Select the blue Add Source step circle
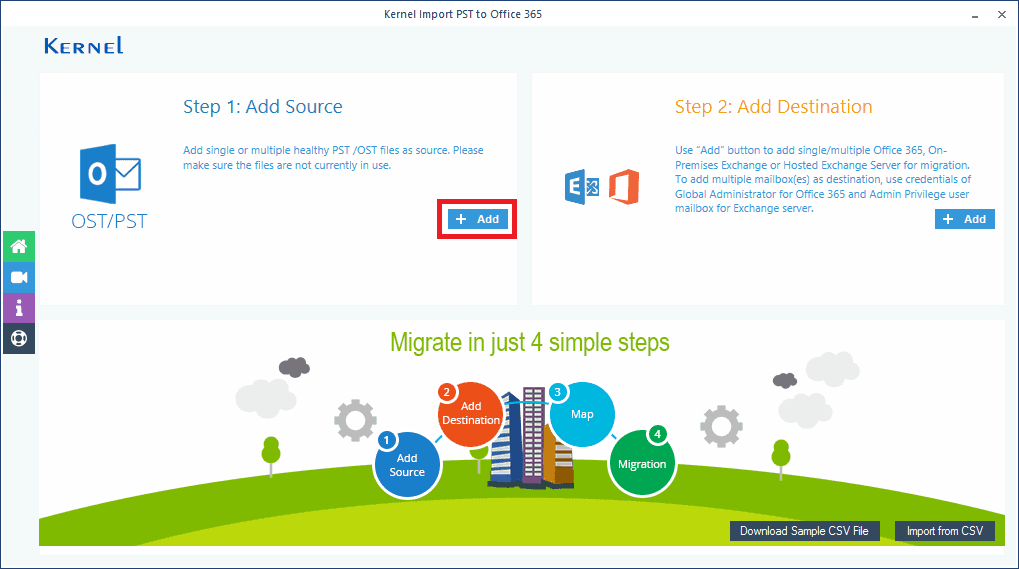 click(x=407, y=464)
